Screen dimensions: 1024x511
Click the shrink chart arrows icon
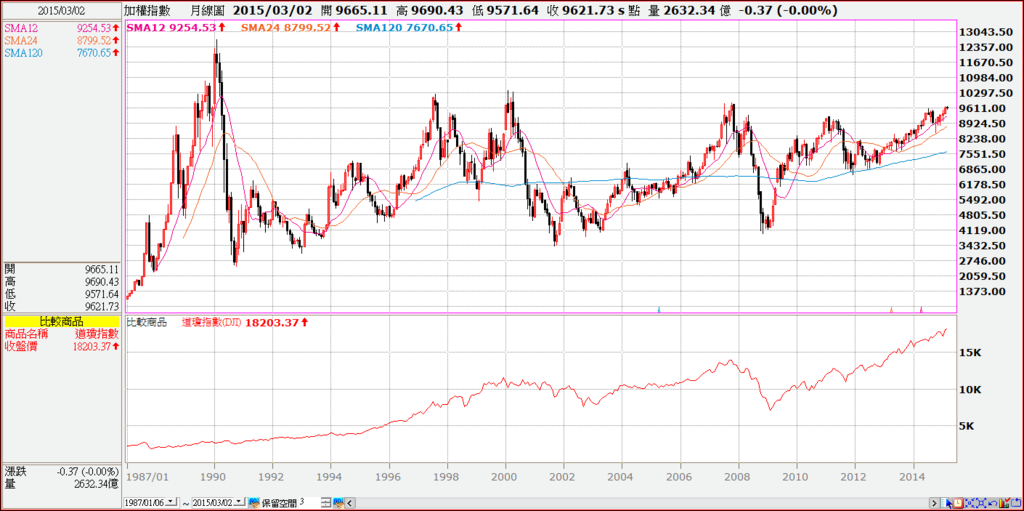969,503
